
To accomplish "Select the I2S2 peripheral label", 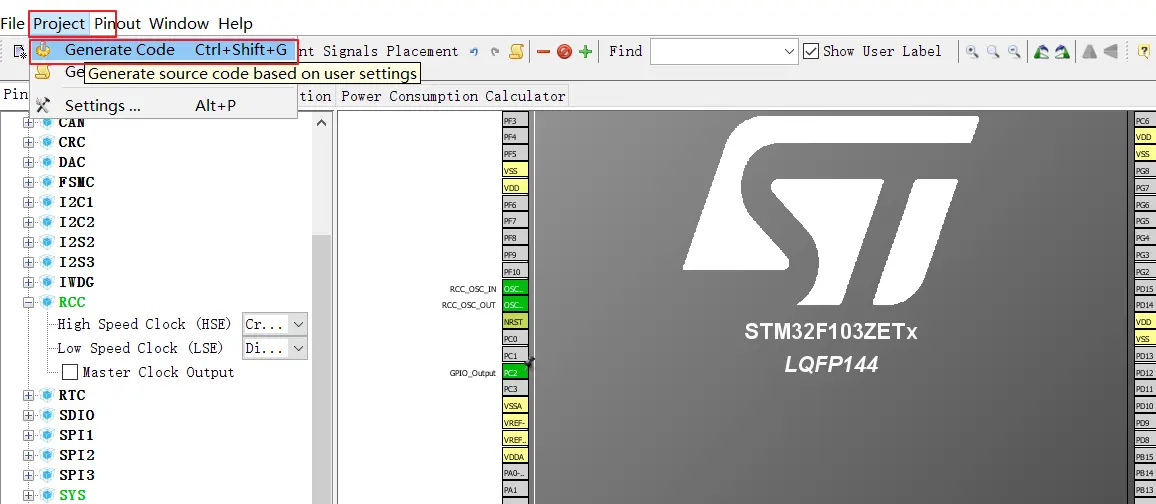I will click(77, 242).
